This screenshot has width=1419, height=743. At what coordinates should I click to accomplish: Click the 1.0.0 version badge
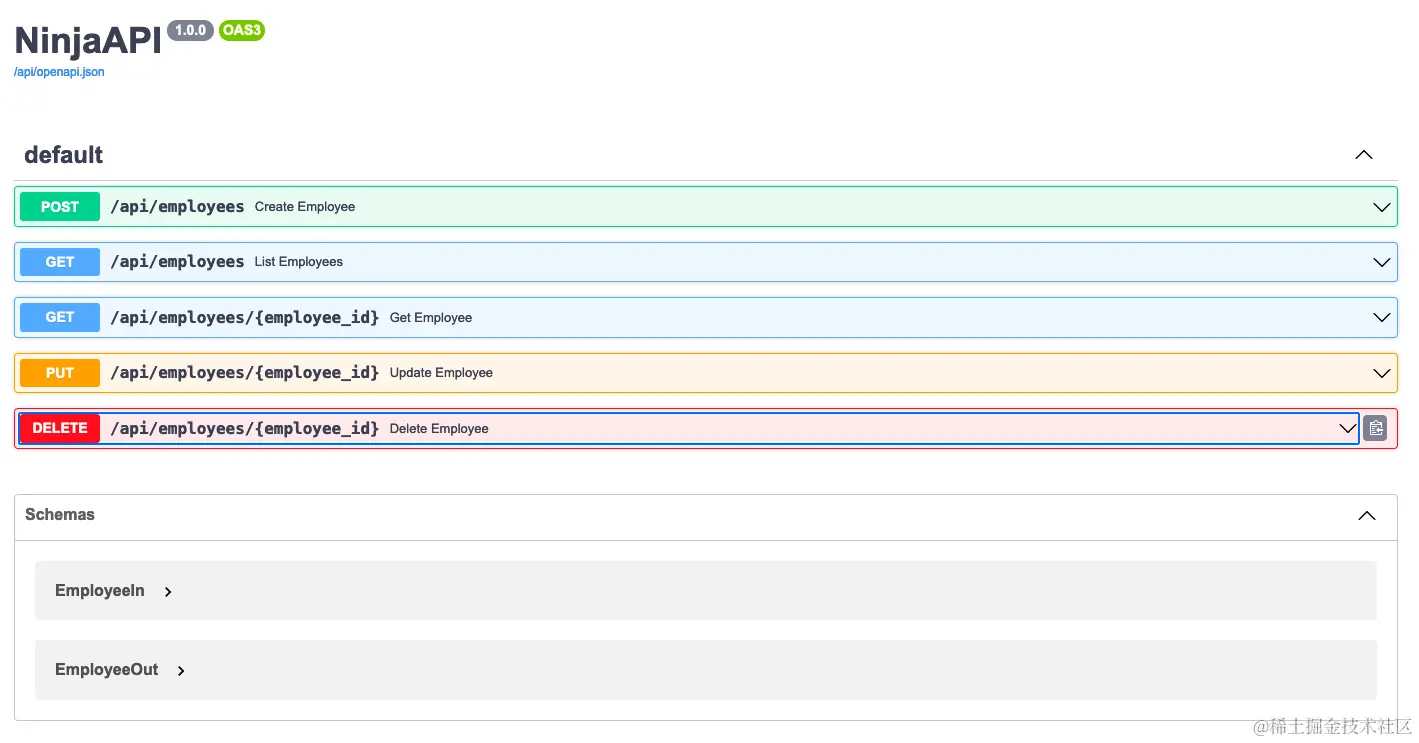click(190, 30)
